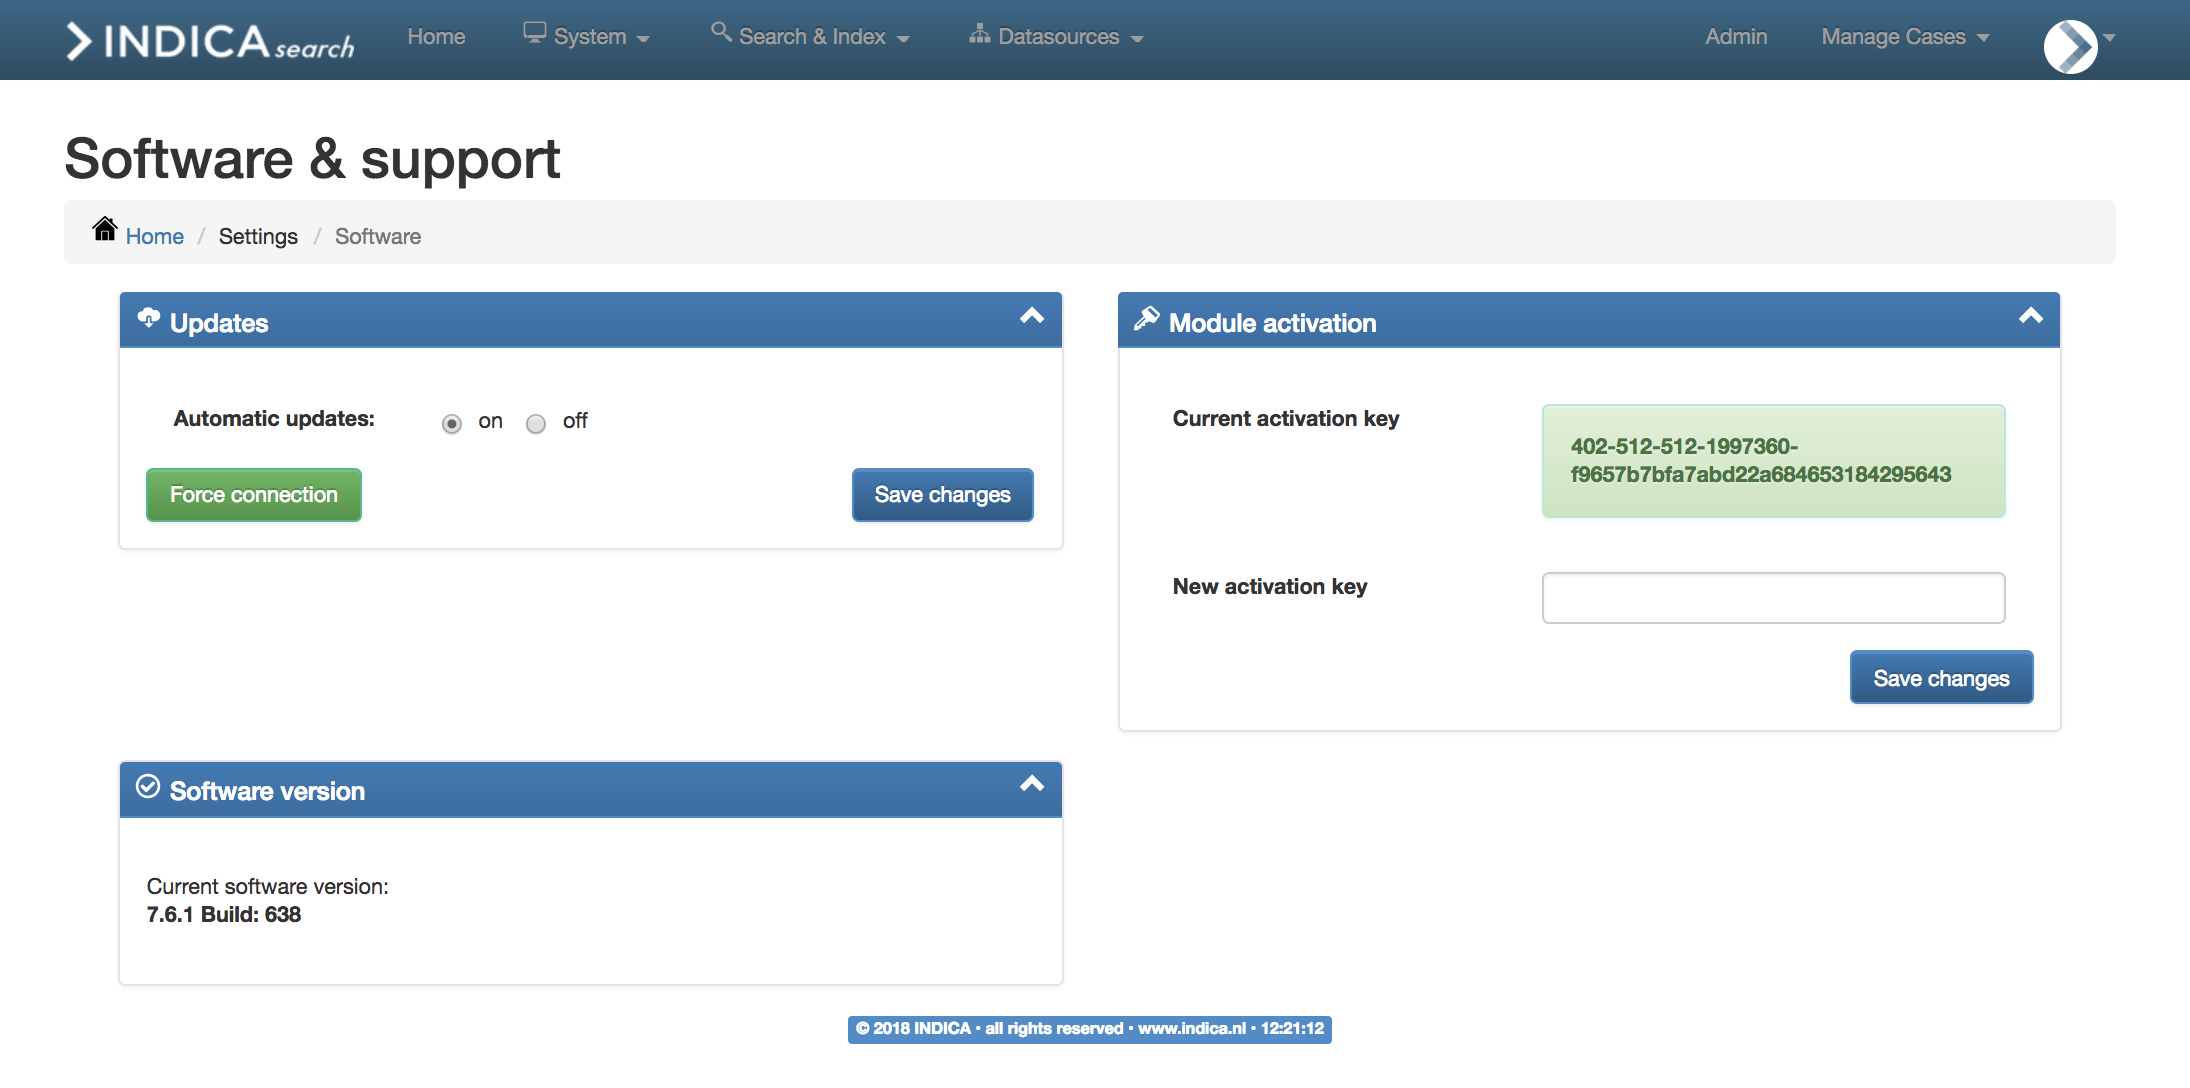Open the Manage Cases dropdown

click(1905, 37)
